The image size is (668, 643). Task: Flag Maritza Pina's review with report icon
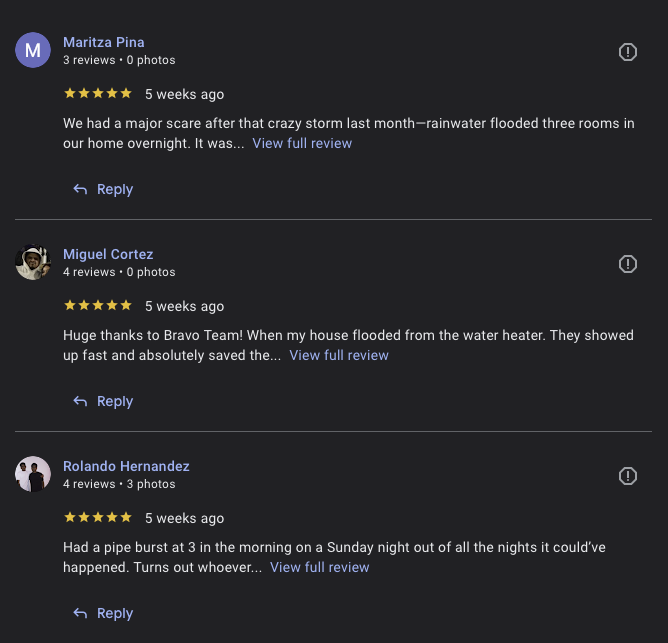point(628,52)
